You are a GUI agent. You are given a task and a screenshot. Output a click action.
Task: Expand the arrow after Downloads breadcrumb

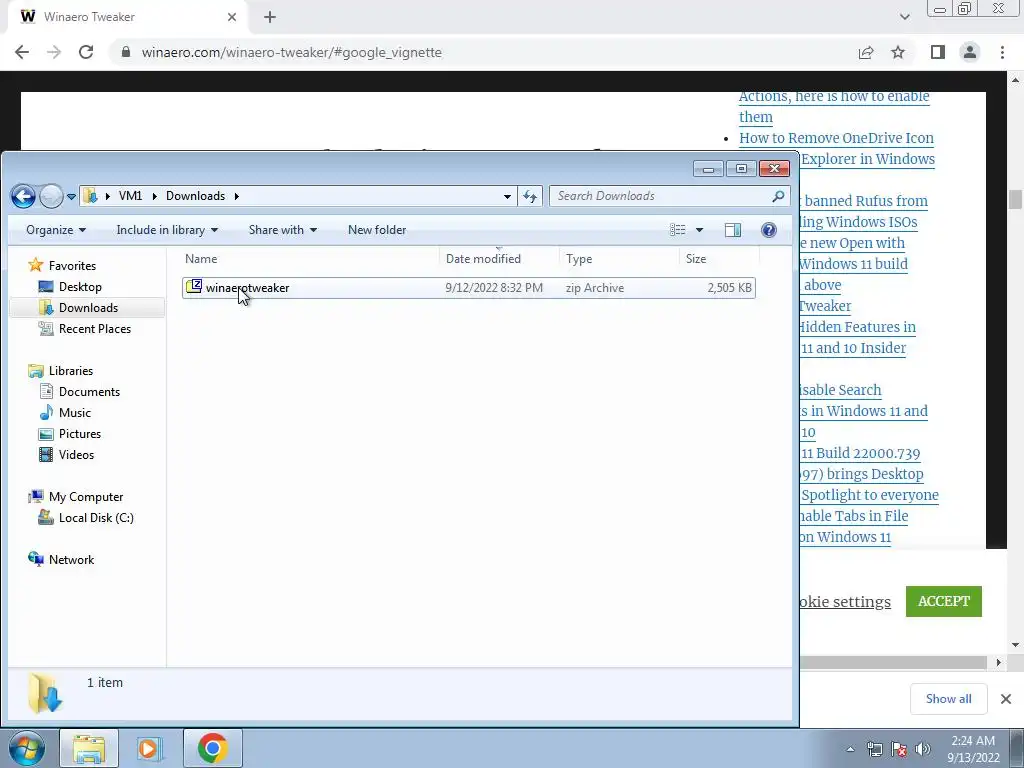point(236,196)
